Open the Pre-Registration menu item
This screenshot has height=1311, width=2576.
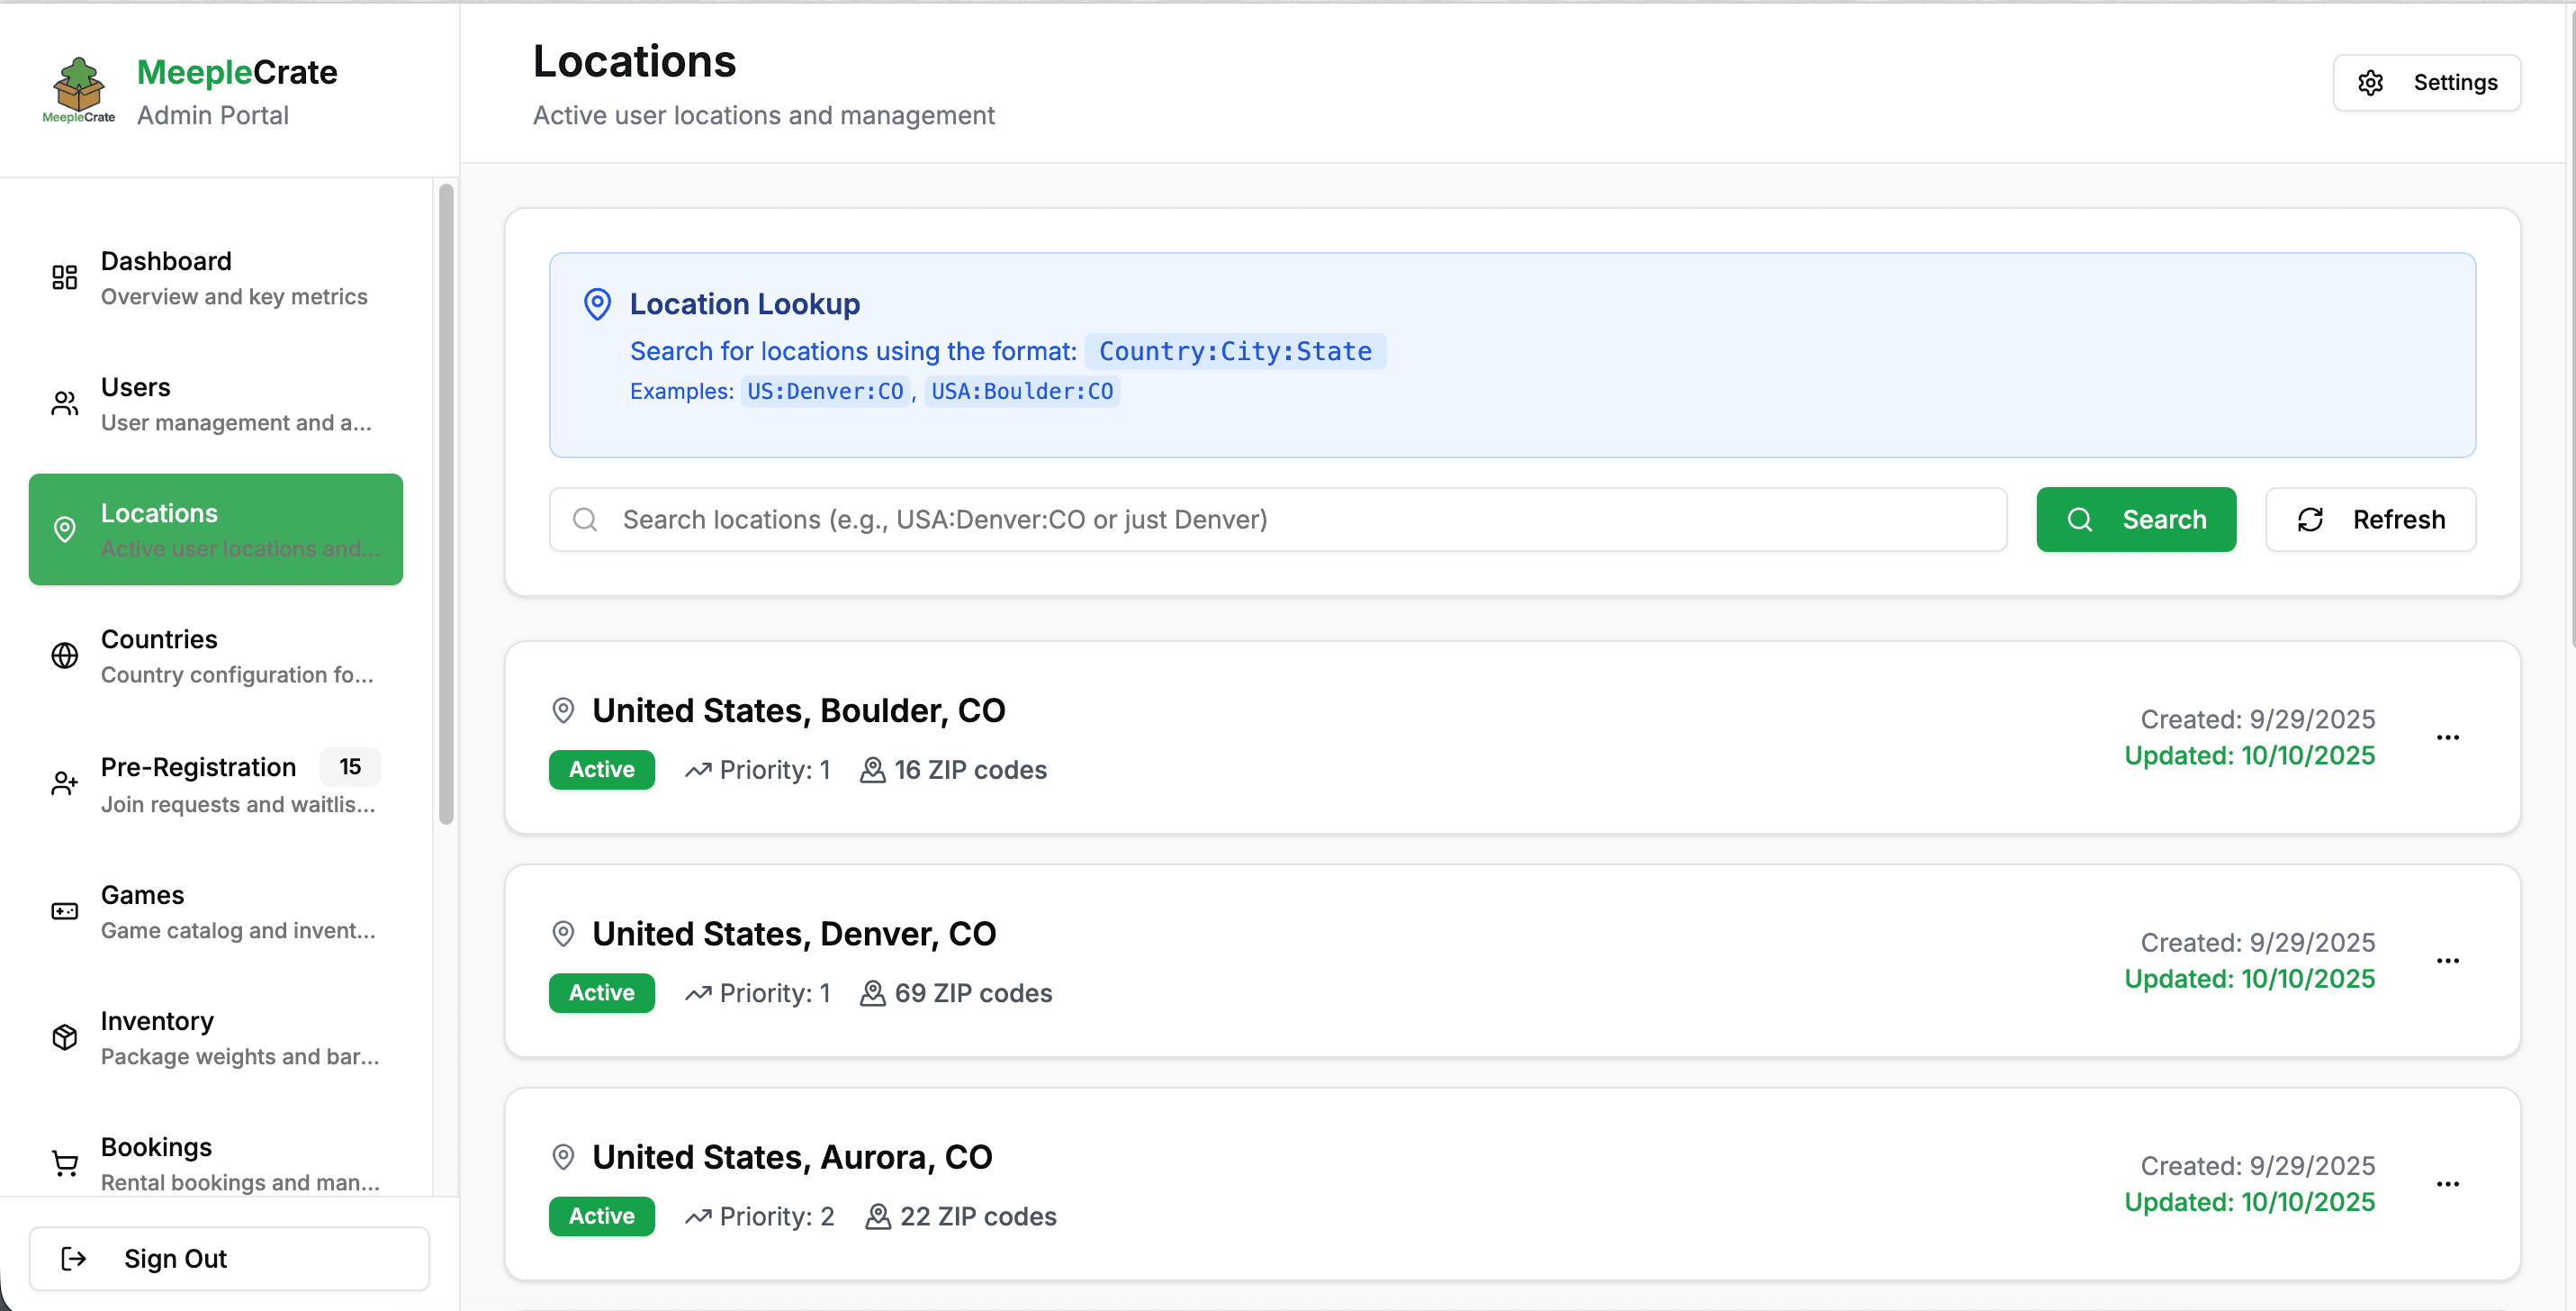[216, 783]
